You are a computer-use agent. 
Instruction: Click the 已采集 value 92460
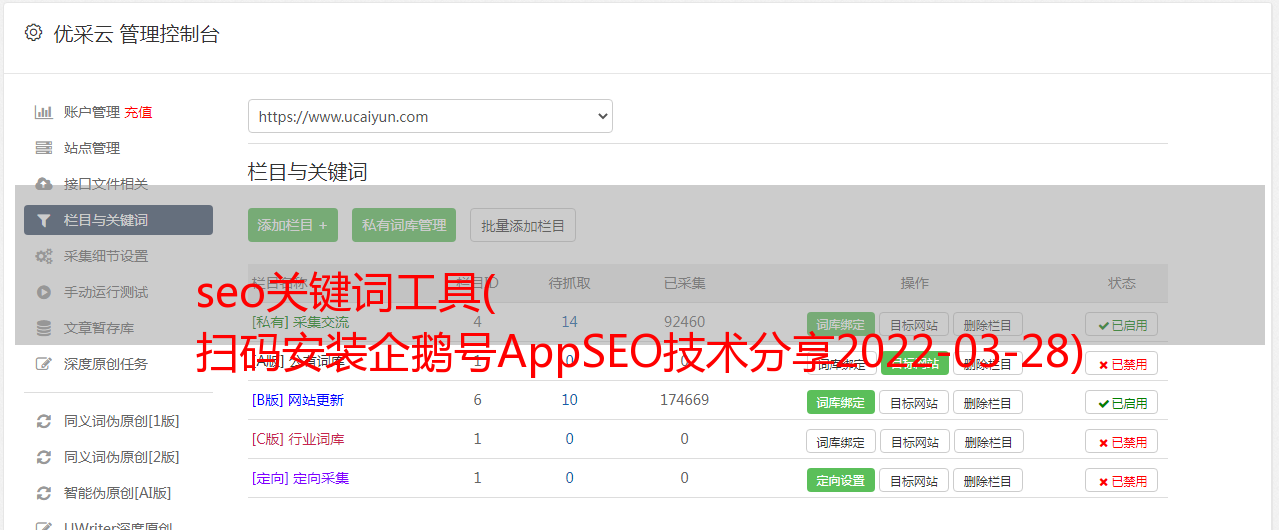click(684, 322)
